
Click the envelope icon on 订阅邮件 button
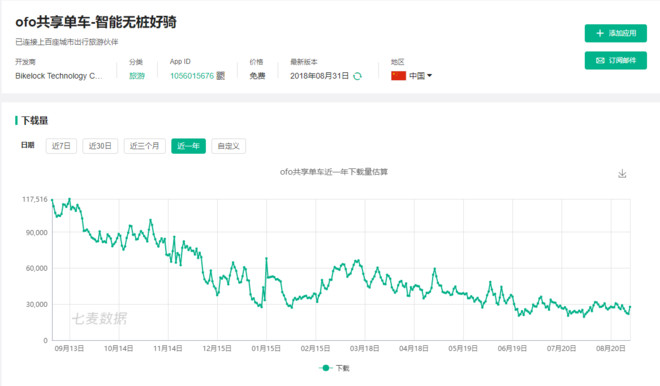pos(600,61)
